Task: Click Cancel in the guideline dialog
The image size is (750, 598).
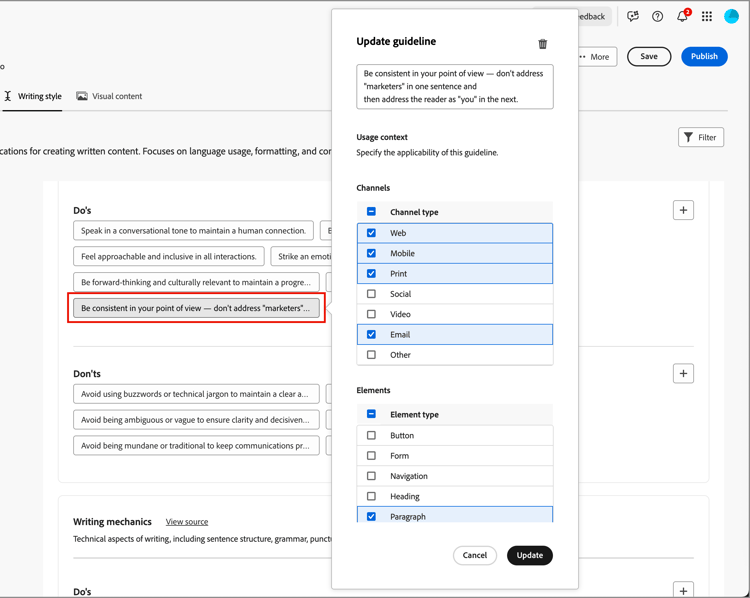Action: point(474,555)
